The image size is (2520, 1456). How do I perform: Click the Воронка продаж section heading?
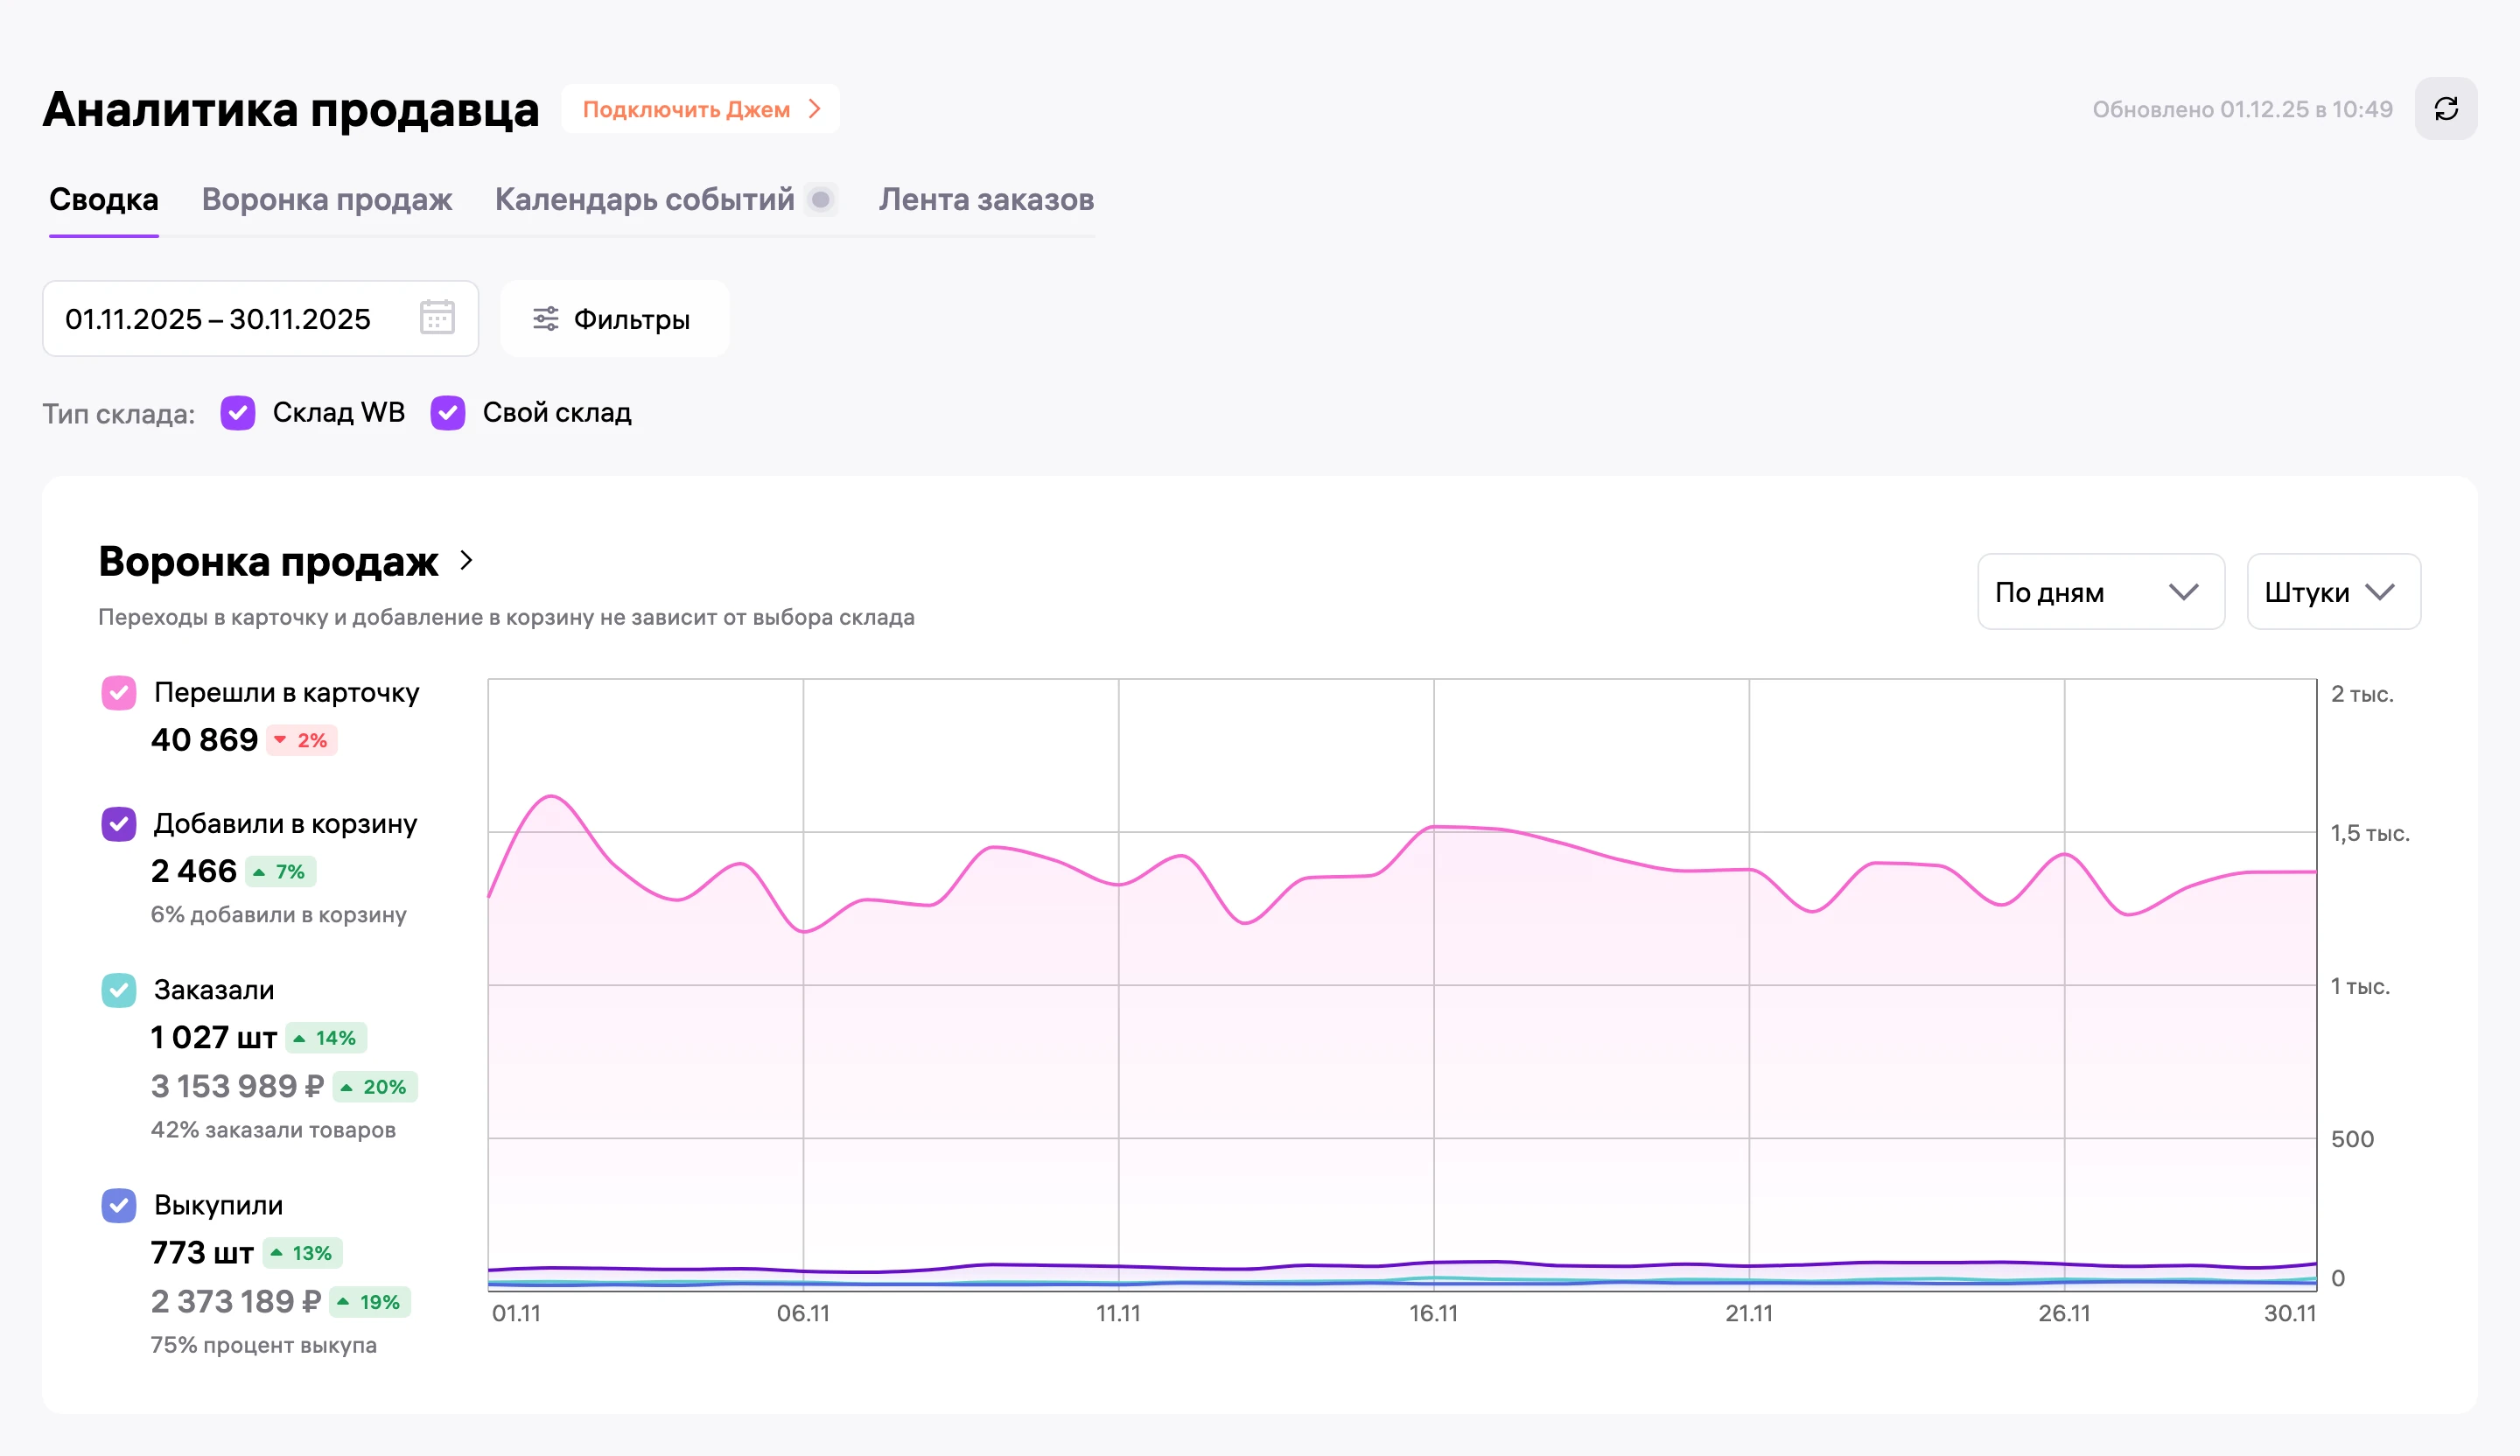(268, 562)
